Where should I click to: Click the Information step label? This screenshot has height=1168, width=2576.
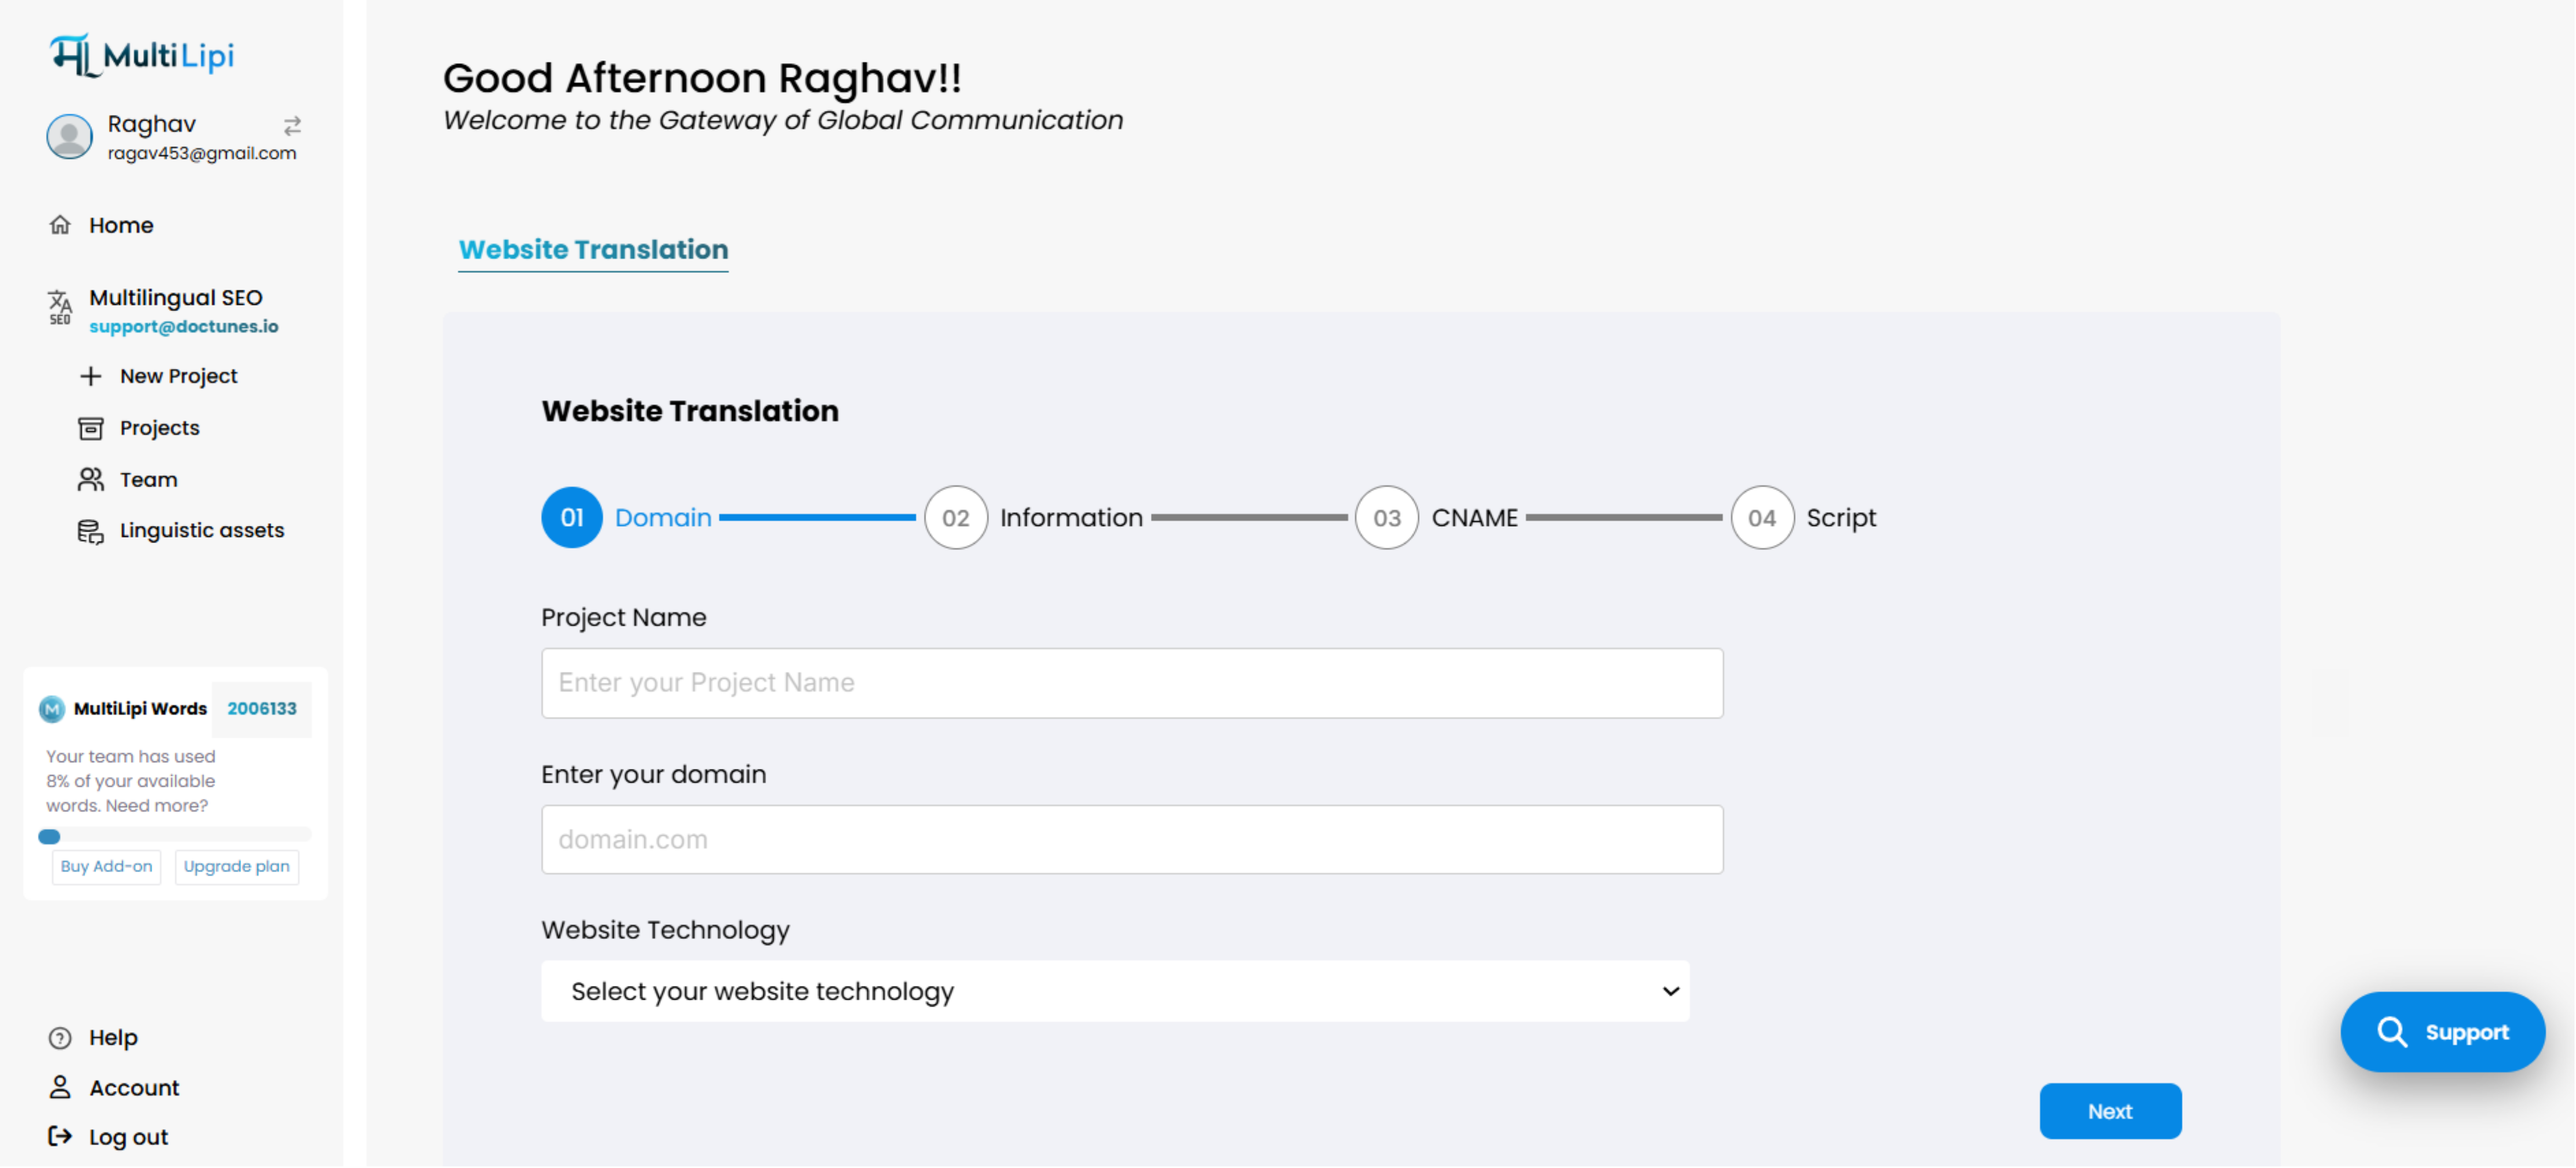[x=1071, y=518]
